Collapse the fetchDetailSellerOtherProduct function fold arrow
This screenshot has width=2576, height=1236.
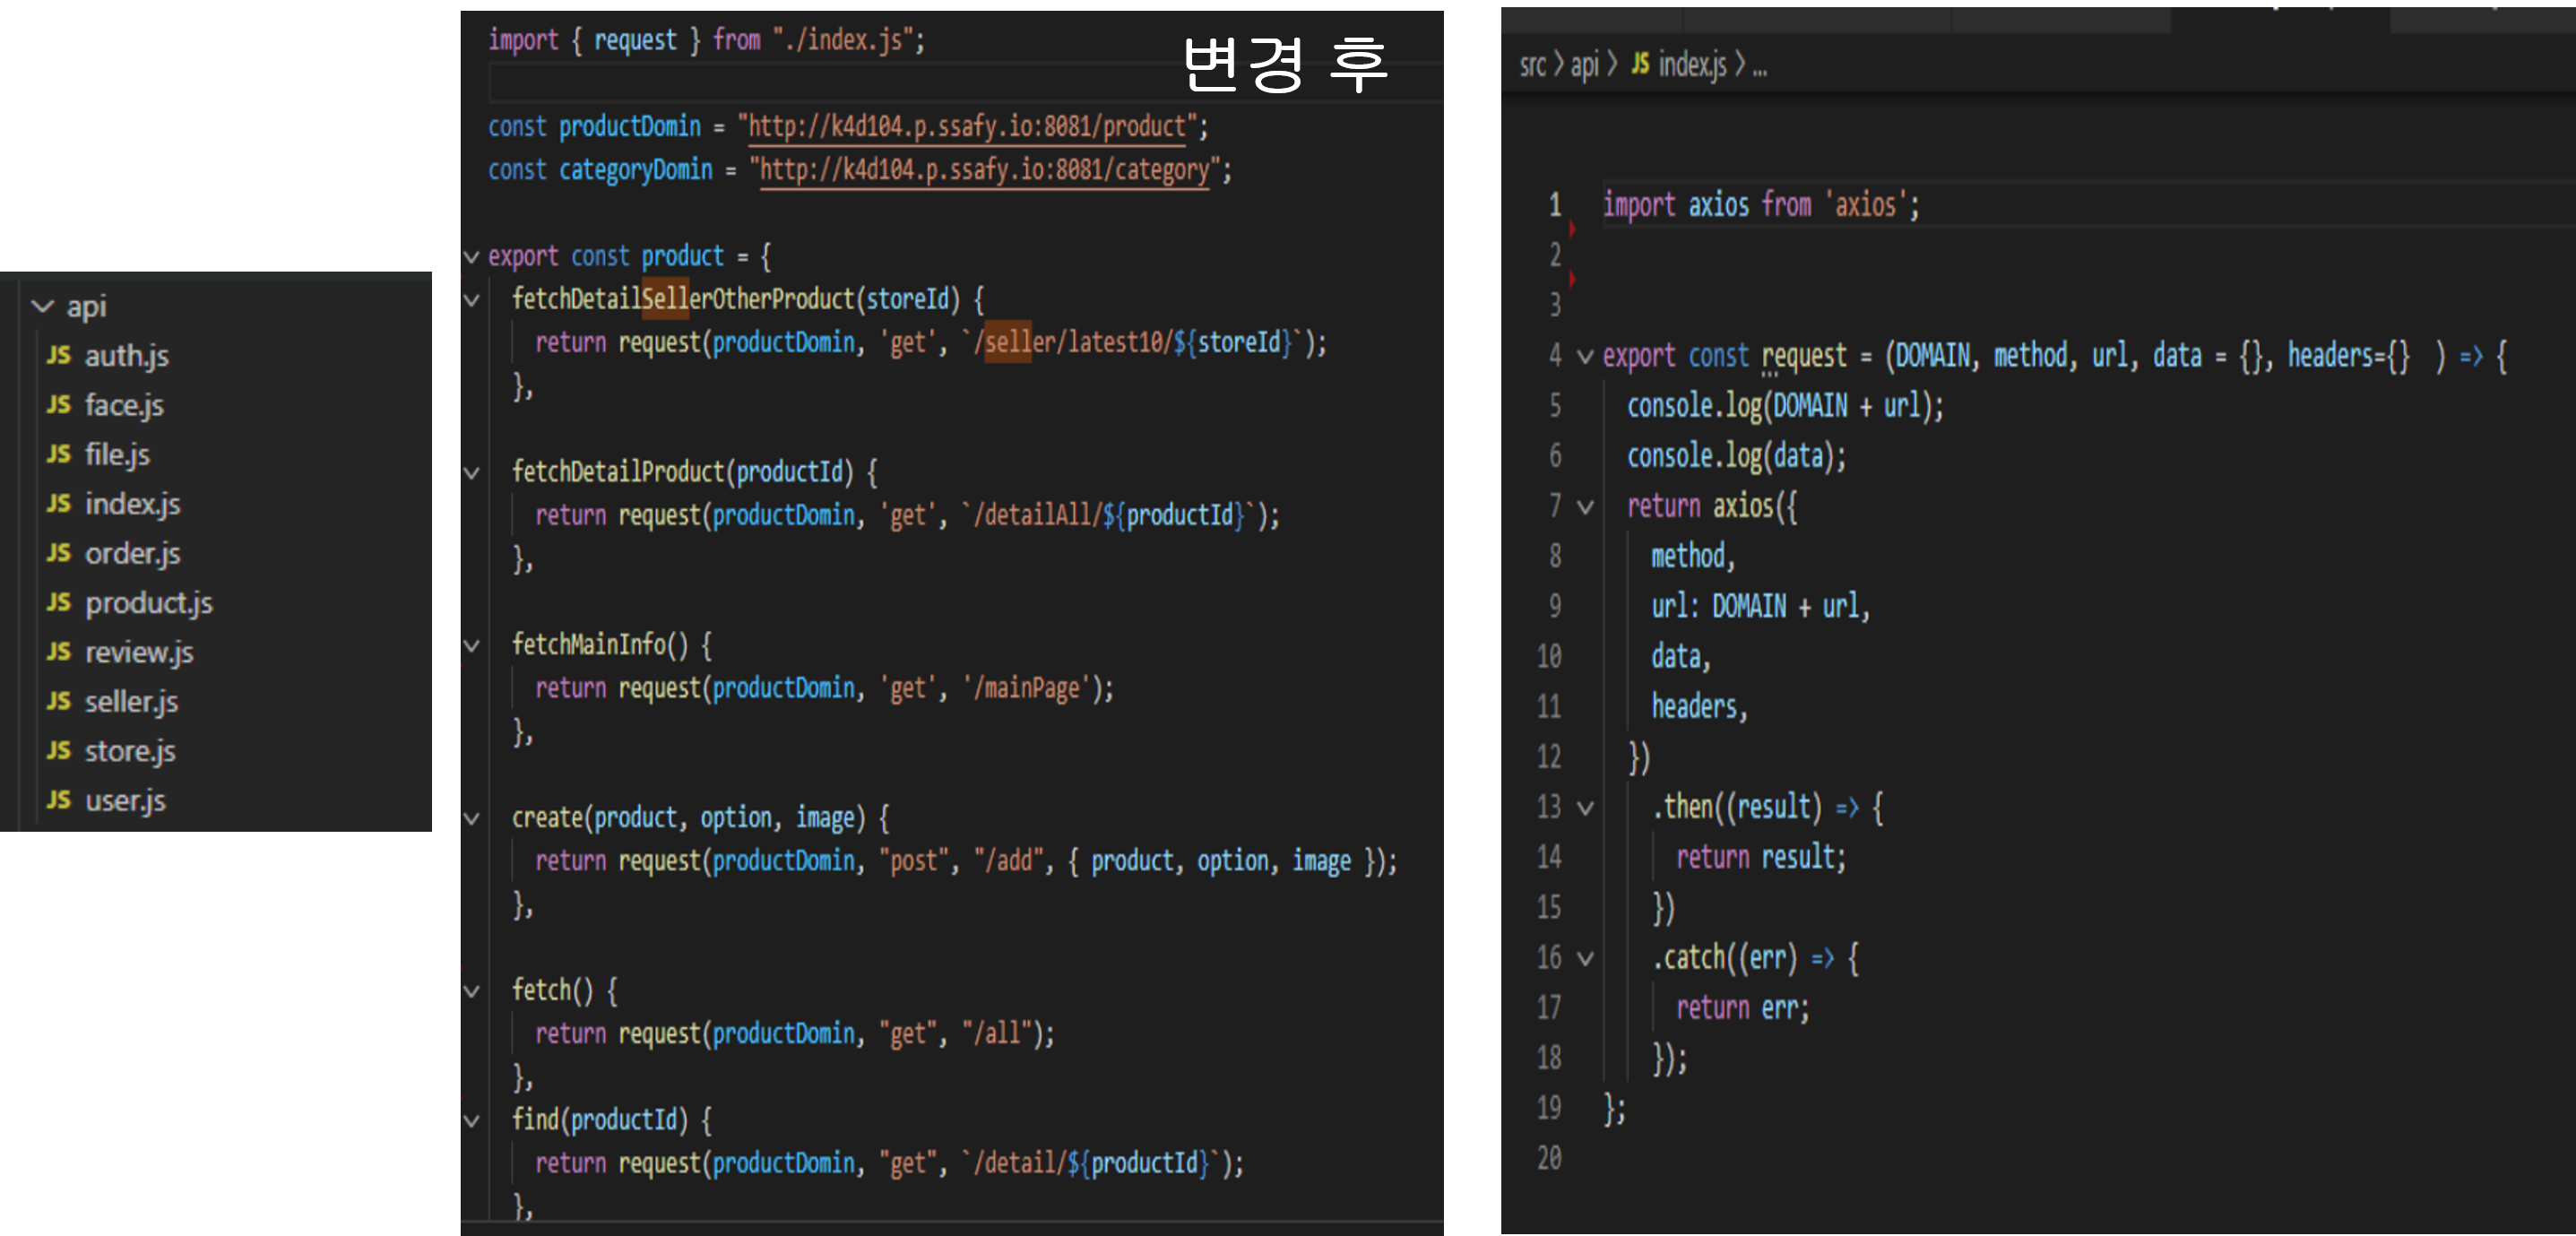click(471, 299)
